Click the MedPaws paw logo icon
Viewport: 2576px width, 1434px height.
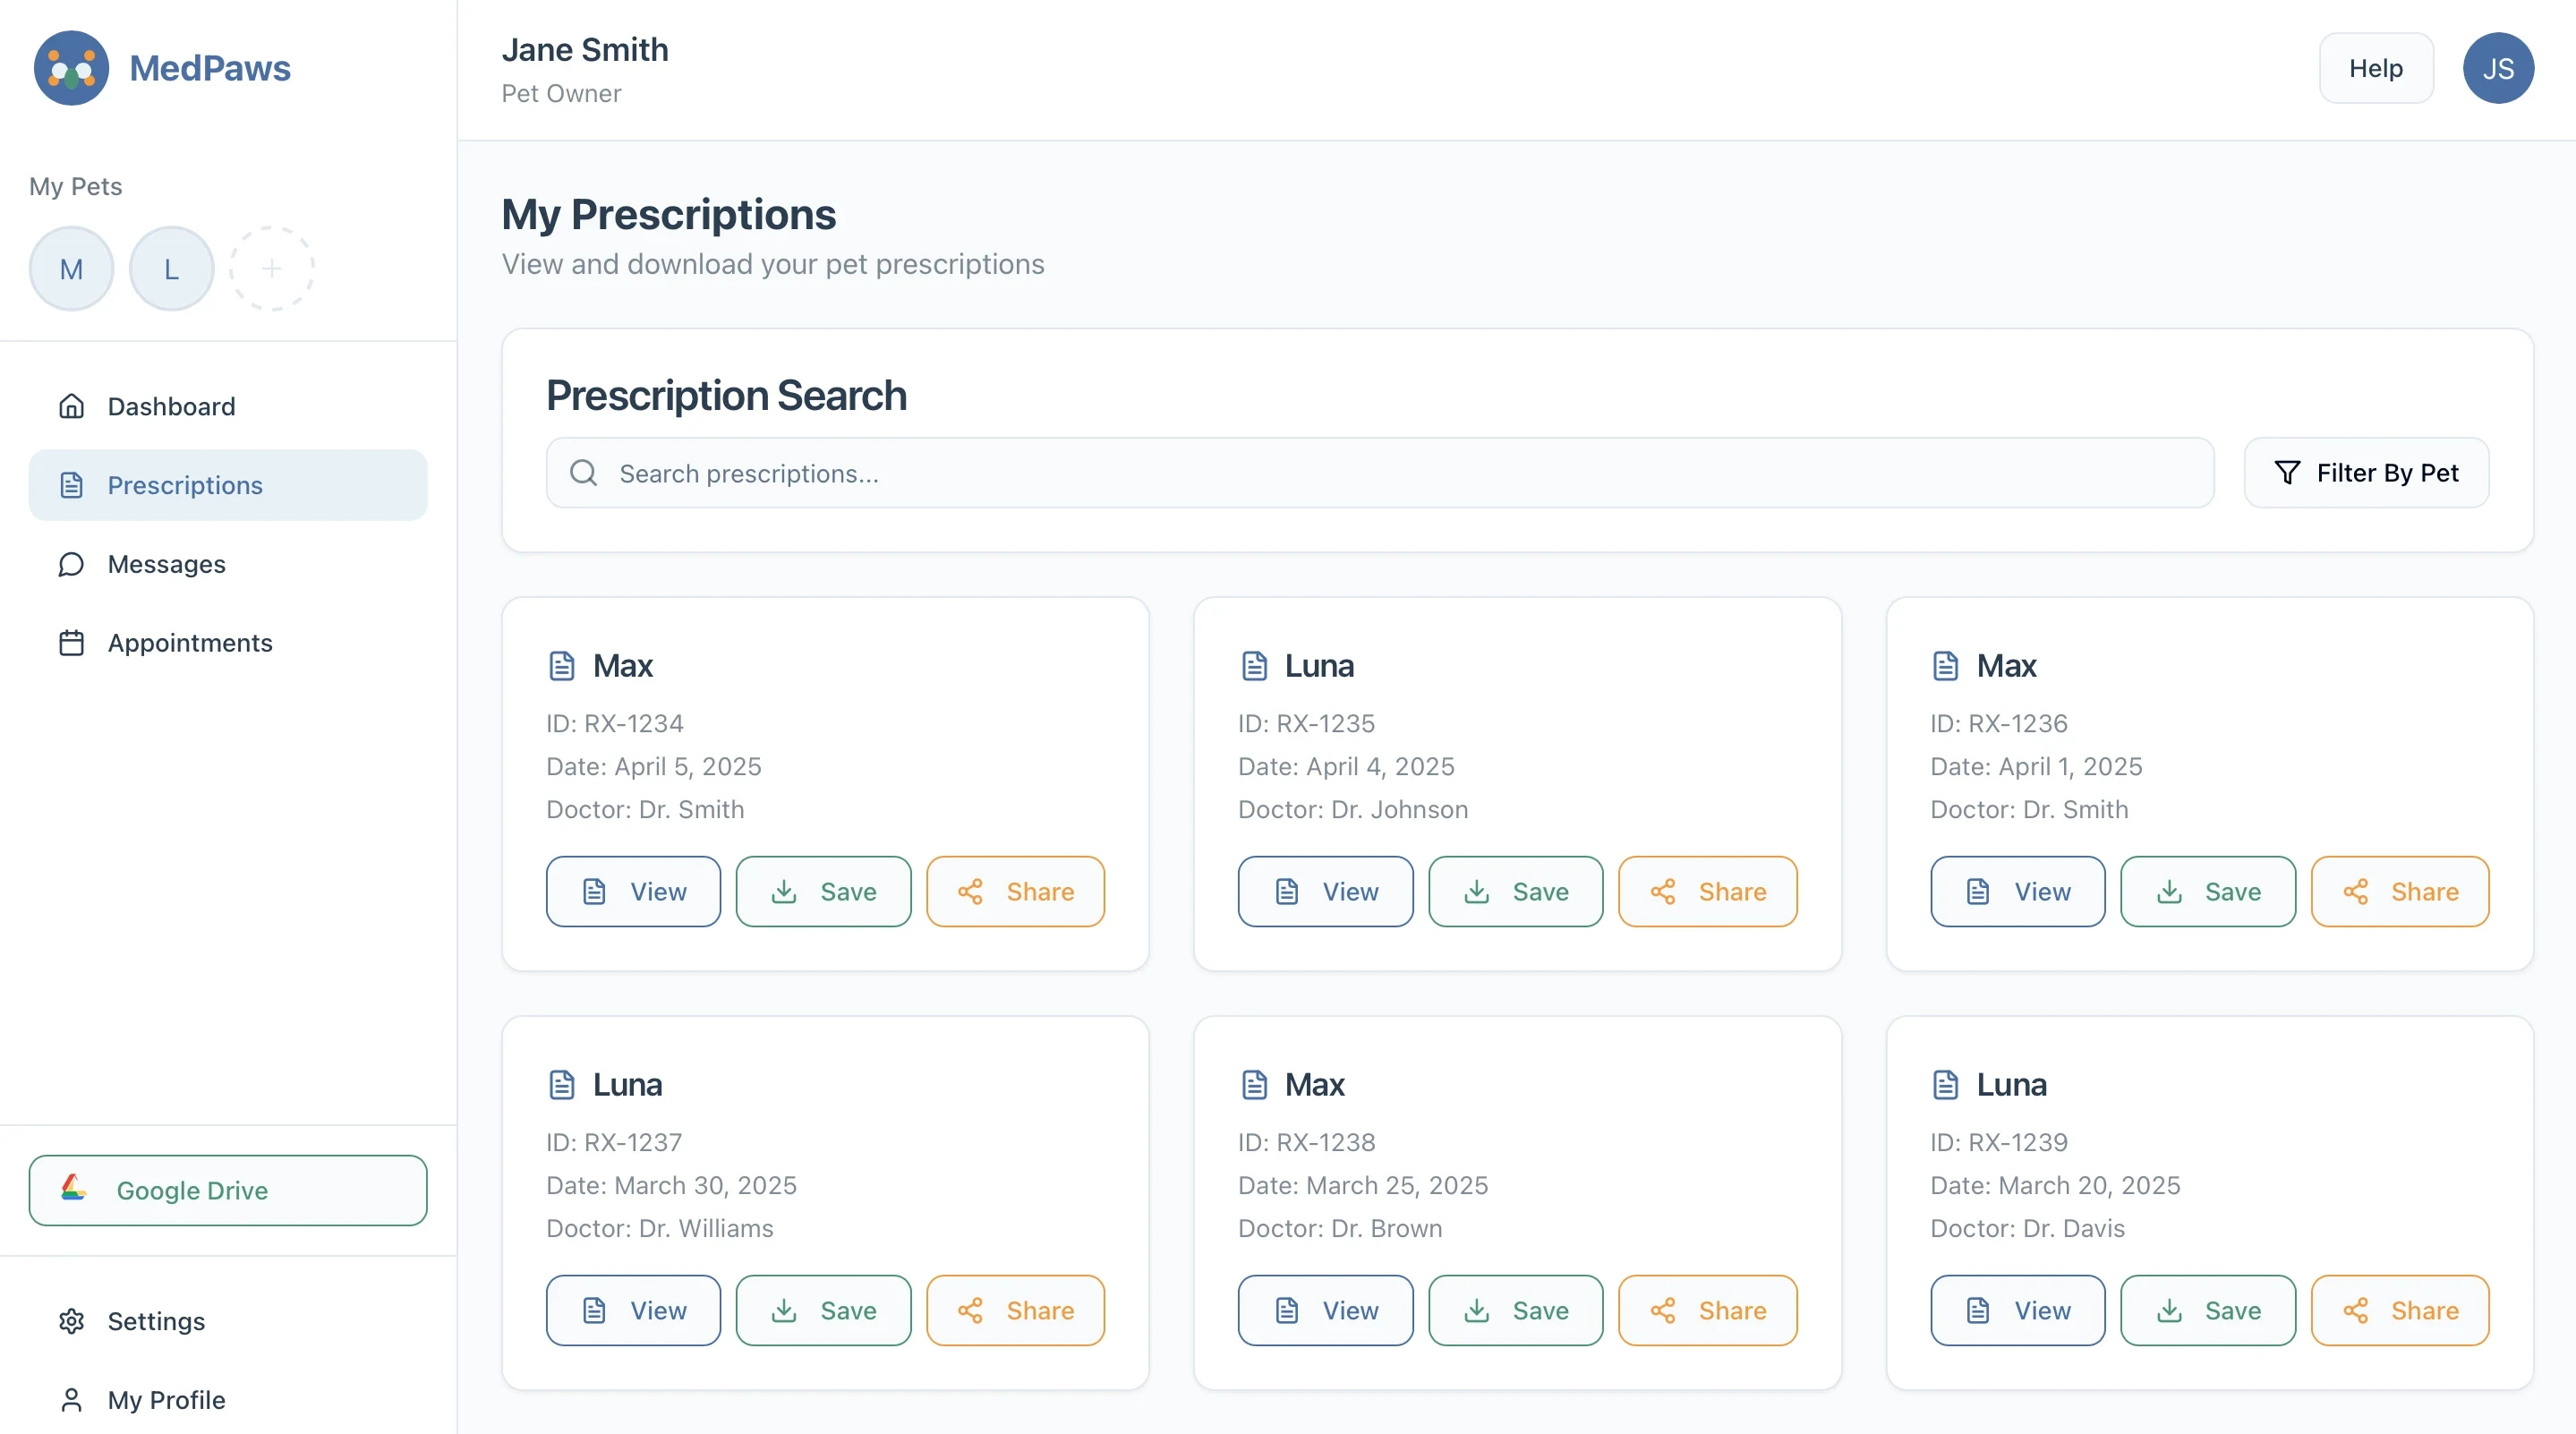coord(71,68)
